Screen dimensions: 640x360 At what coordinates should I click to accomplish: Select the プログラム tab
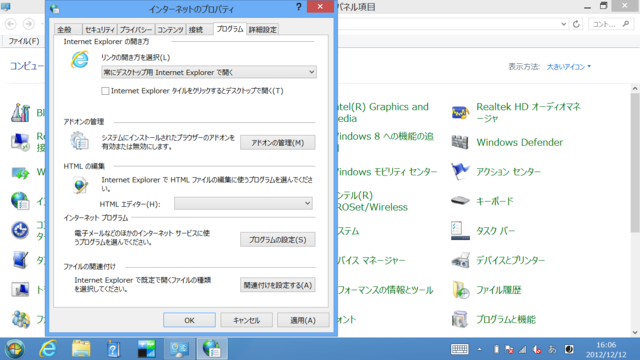click(x=230, y=29)
